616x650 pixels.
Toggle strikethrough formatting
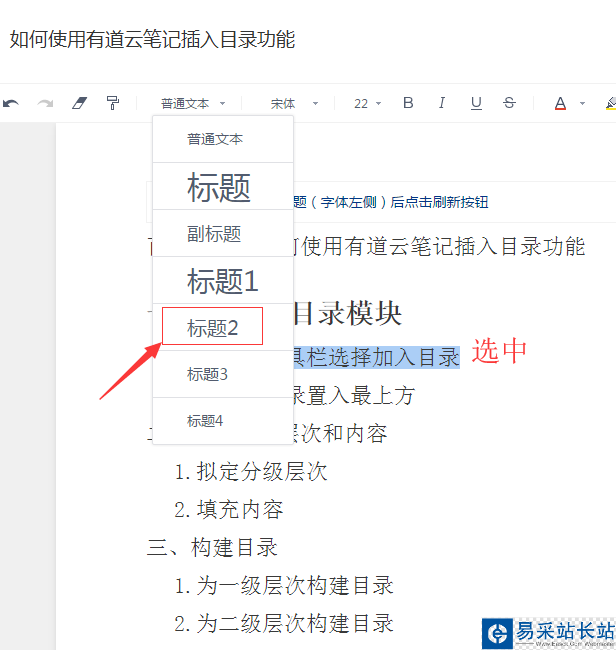pos(509,103)
